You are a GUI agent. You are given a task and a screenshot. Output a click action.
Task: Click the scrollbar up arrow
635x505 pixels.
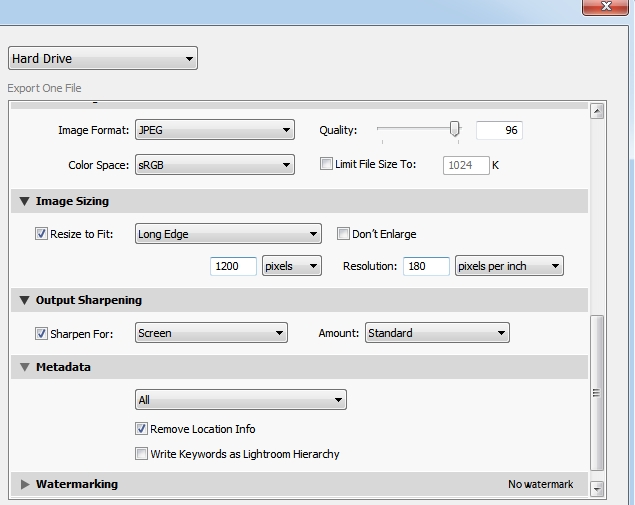(x=597, y=111)
